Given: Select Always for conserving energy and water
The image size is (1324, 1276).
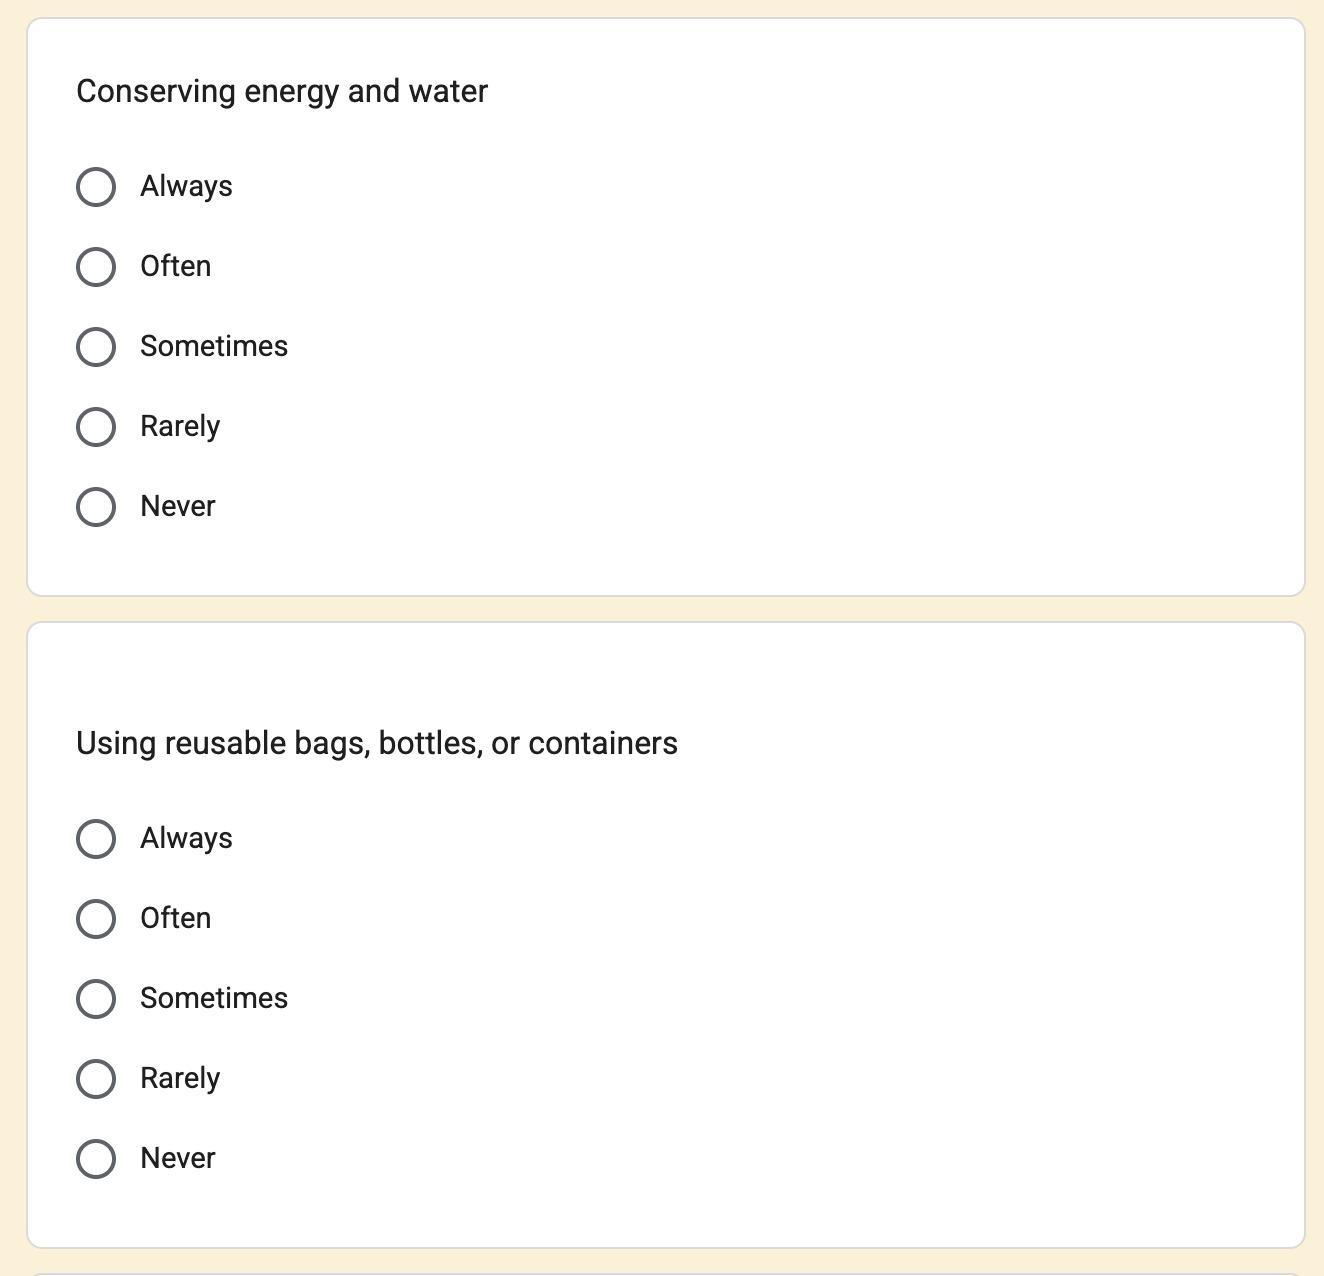Looking at the screenshot, I should point(96,187).
